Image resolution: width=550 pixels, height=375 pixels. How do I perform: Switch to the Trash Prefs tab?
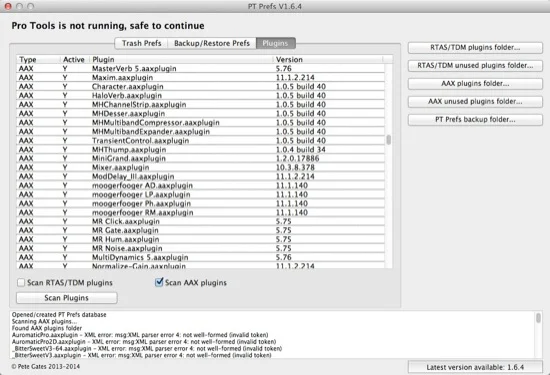[141, 43]
